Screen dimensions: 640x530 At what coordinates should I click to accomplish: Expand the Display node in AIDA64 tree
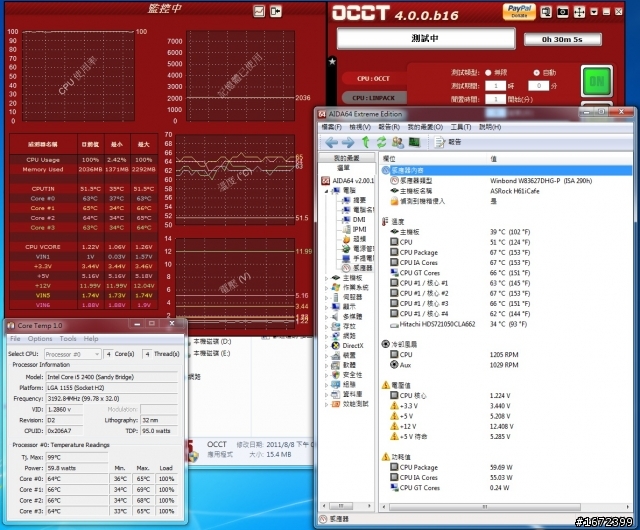[x=327, y=307]
